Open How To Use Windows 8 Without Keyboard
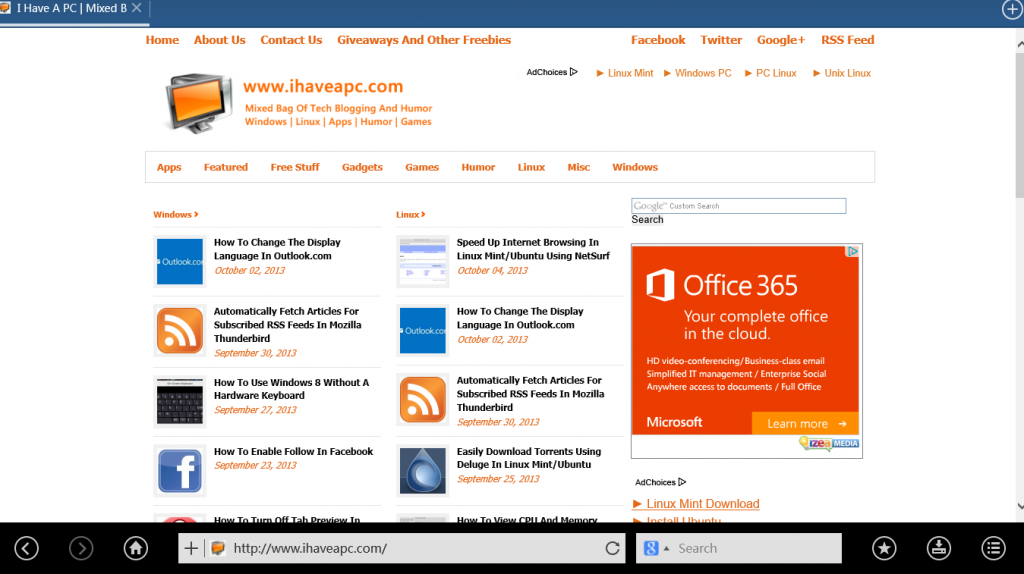1024x574 pixels. pos(291,389)
